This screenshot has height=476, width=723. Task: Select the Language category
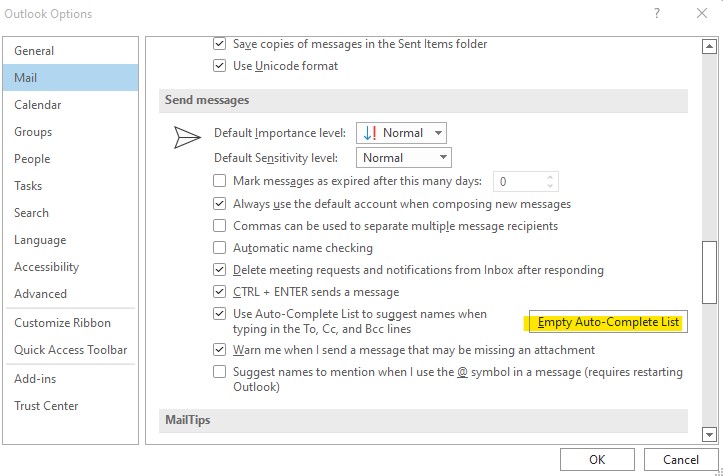[70, 240]
